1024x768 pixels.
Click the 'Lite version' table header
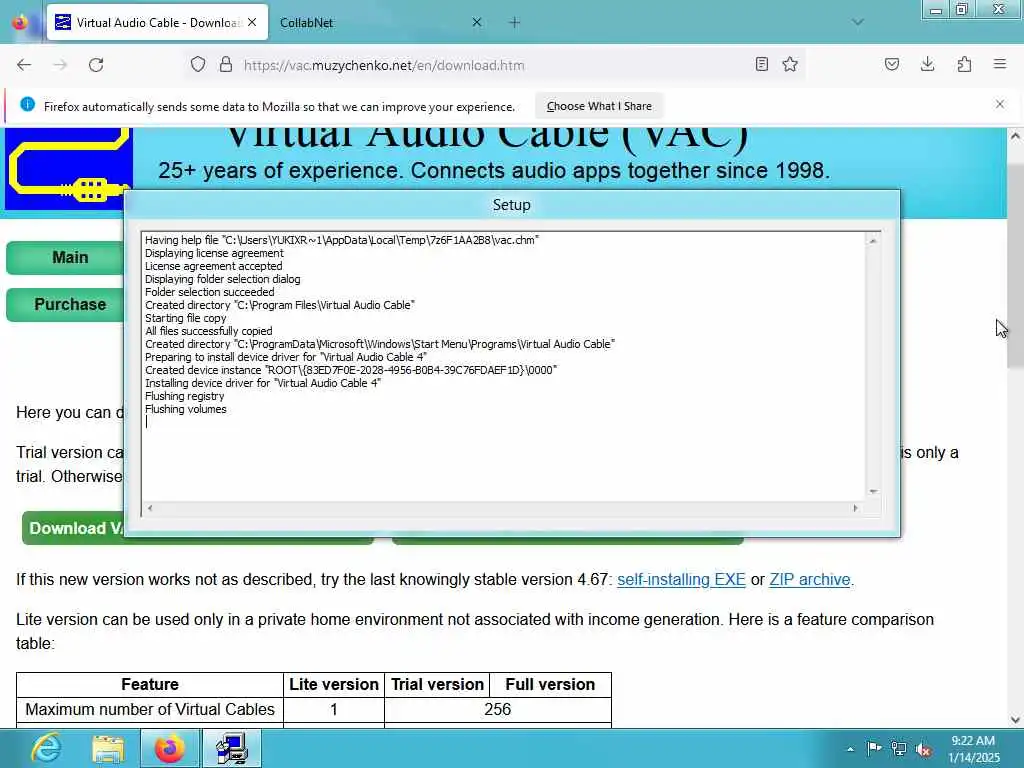pyautogui.click(x=334, y=684)
